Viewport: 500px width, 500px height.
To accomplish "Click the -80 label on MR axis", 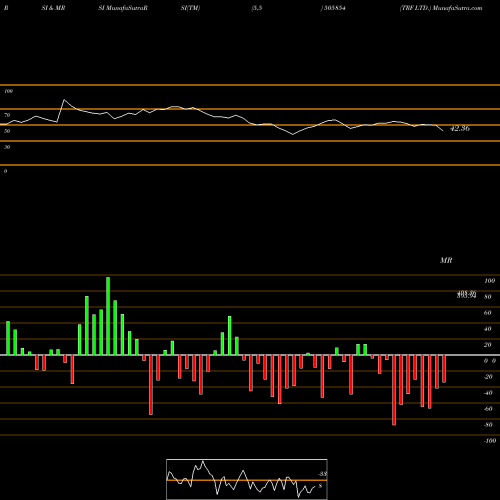I will pos(488,425).
